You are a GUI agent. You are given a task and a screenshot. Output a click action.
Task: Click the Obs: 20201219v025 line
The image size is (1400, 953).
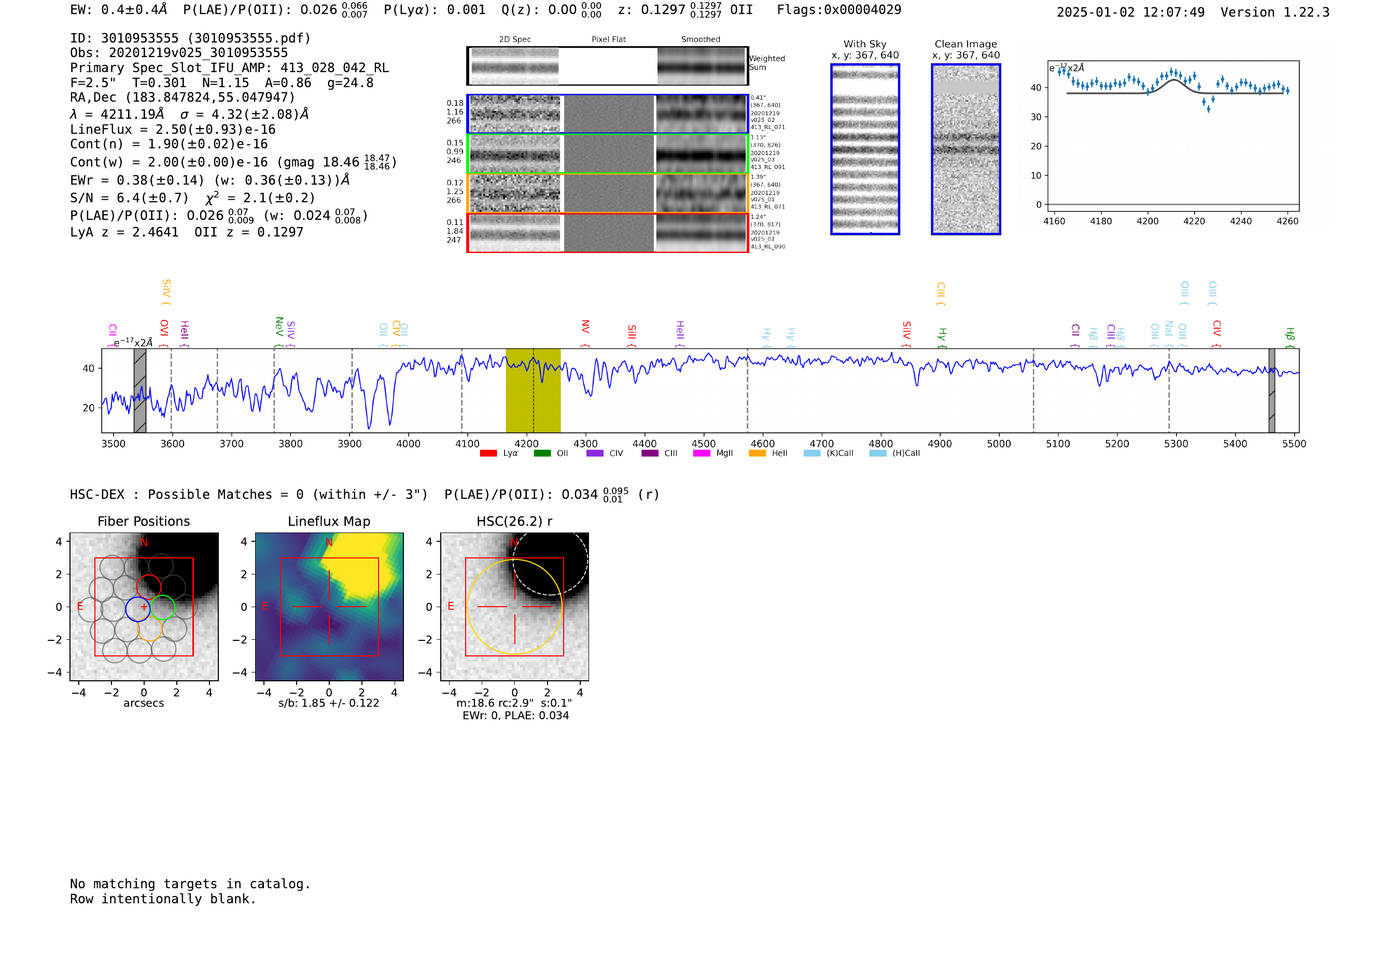coord(179,53)
